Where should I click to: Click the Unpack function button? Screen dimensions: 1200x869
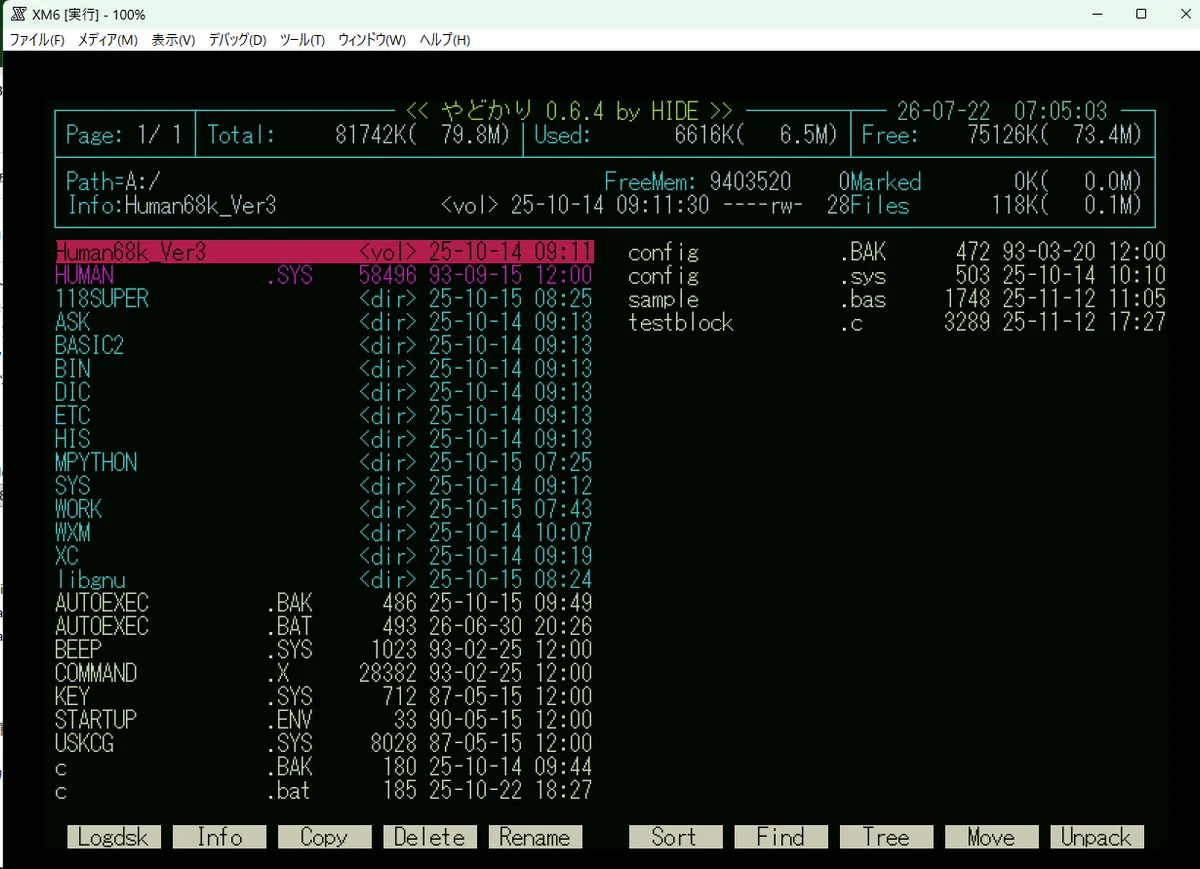1097,837
